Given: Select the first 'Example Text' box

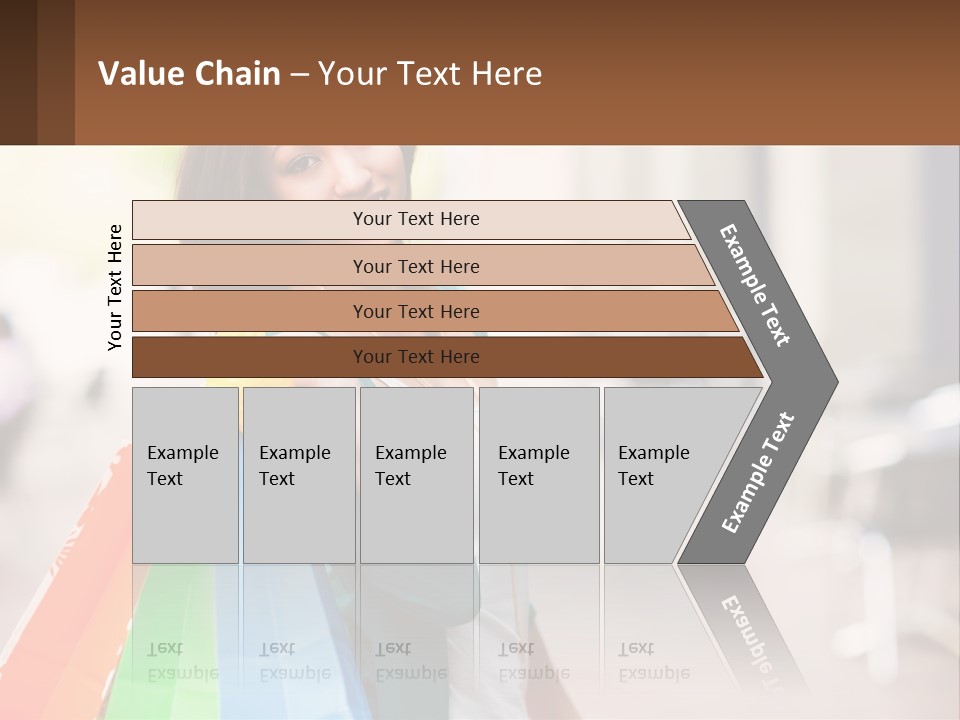Looking at the screenshot, I should pos(185,475).
